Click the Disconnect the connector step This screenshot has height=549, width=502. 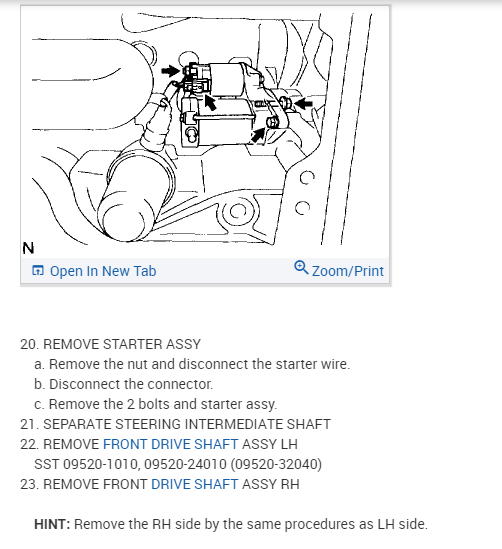124,384
